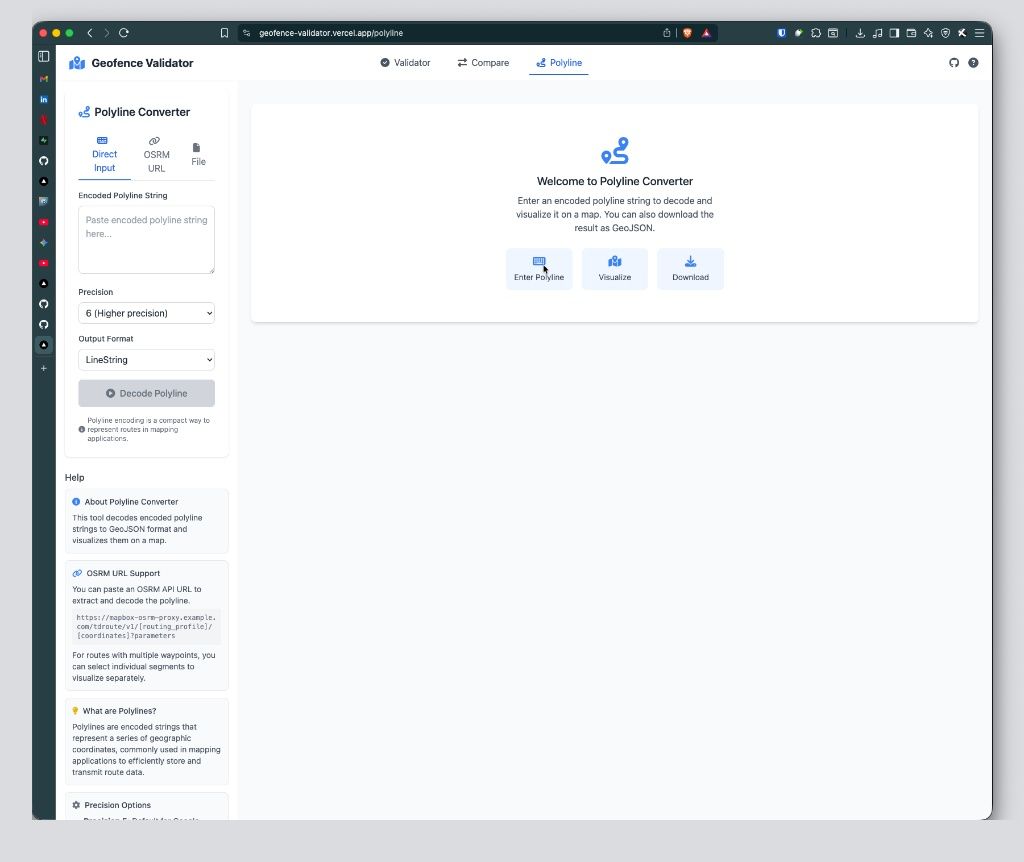Click the Geofence Validator logo icon
Viewport: 1024px width, 862px height.
pos(77,63)
